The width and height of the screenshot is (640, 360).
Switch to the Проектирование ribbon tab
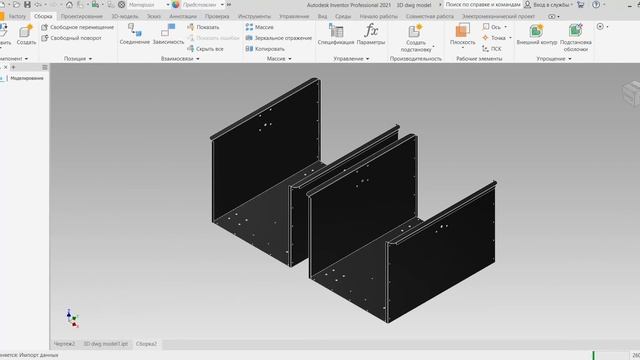point(82,16)
